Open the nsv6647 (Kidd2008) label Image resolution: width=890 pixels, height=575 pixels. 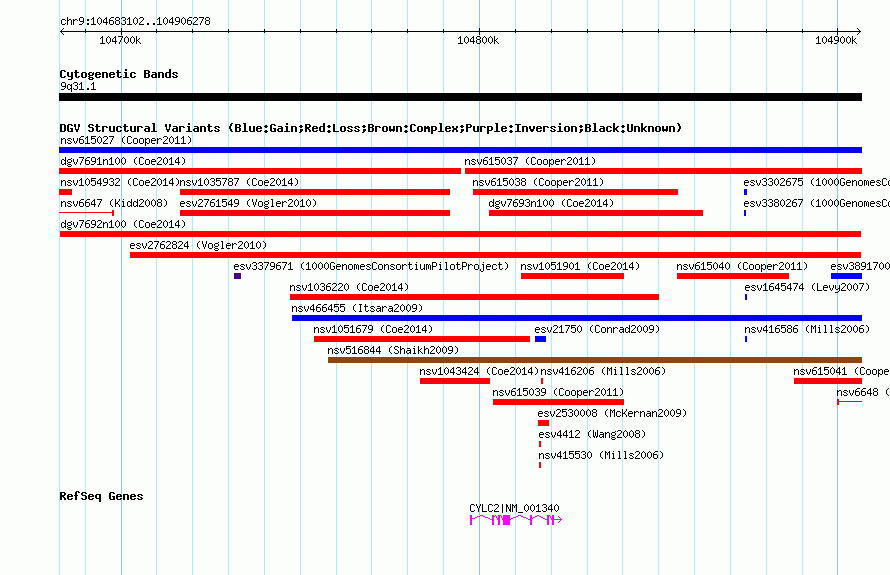point(114,203)
